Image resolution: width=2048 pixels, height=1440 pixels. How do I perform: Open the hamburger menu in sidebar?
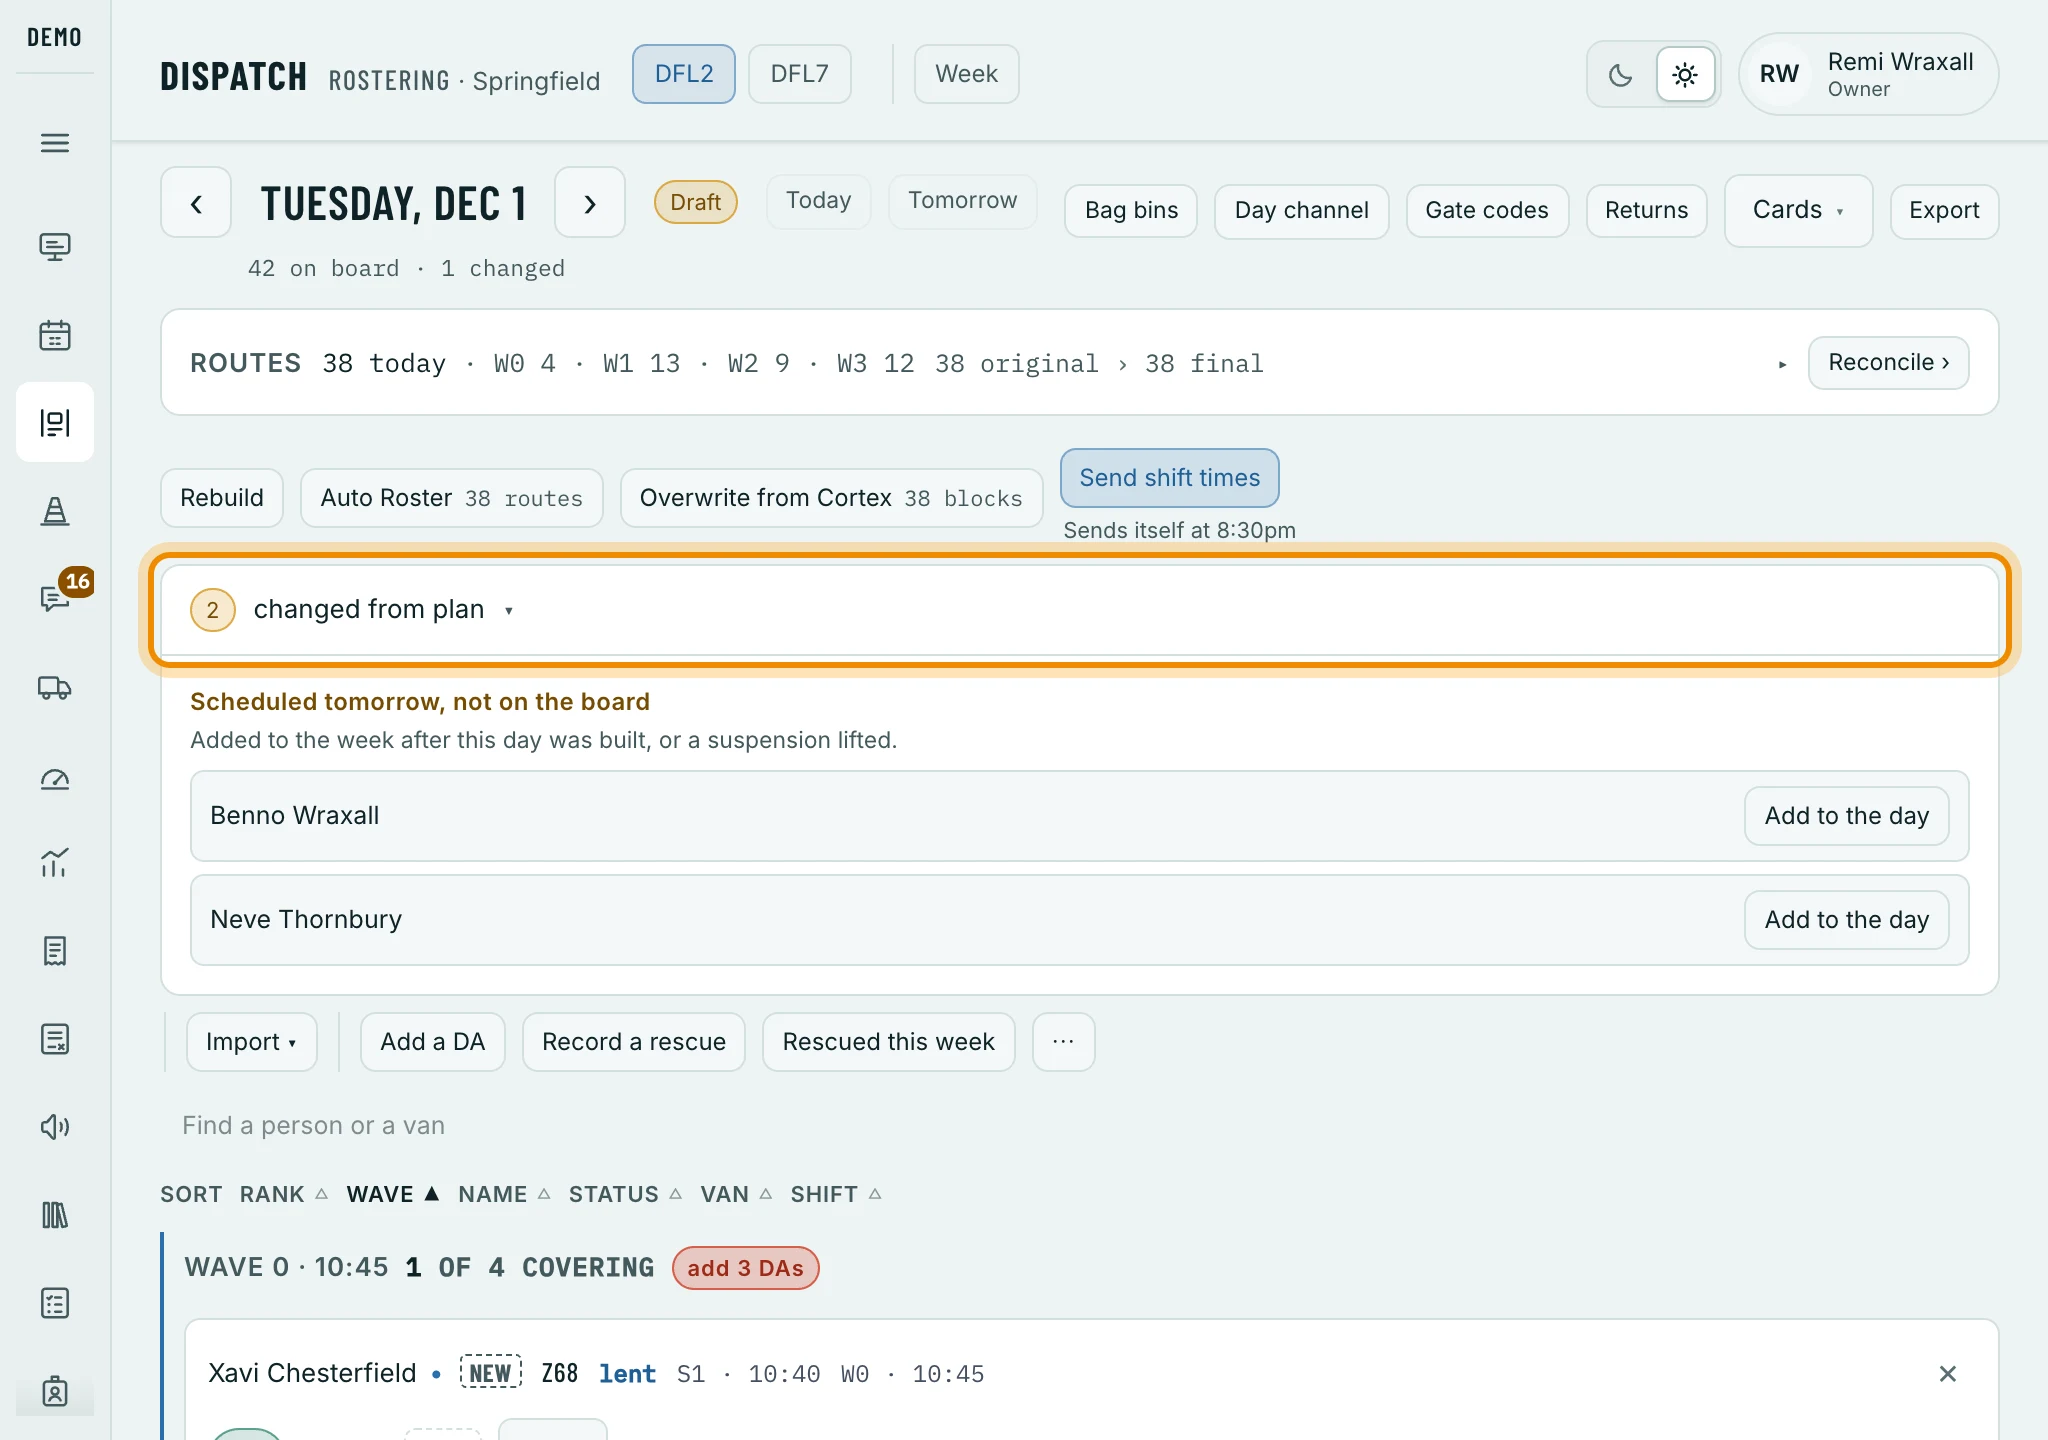[x=55, y=143]
